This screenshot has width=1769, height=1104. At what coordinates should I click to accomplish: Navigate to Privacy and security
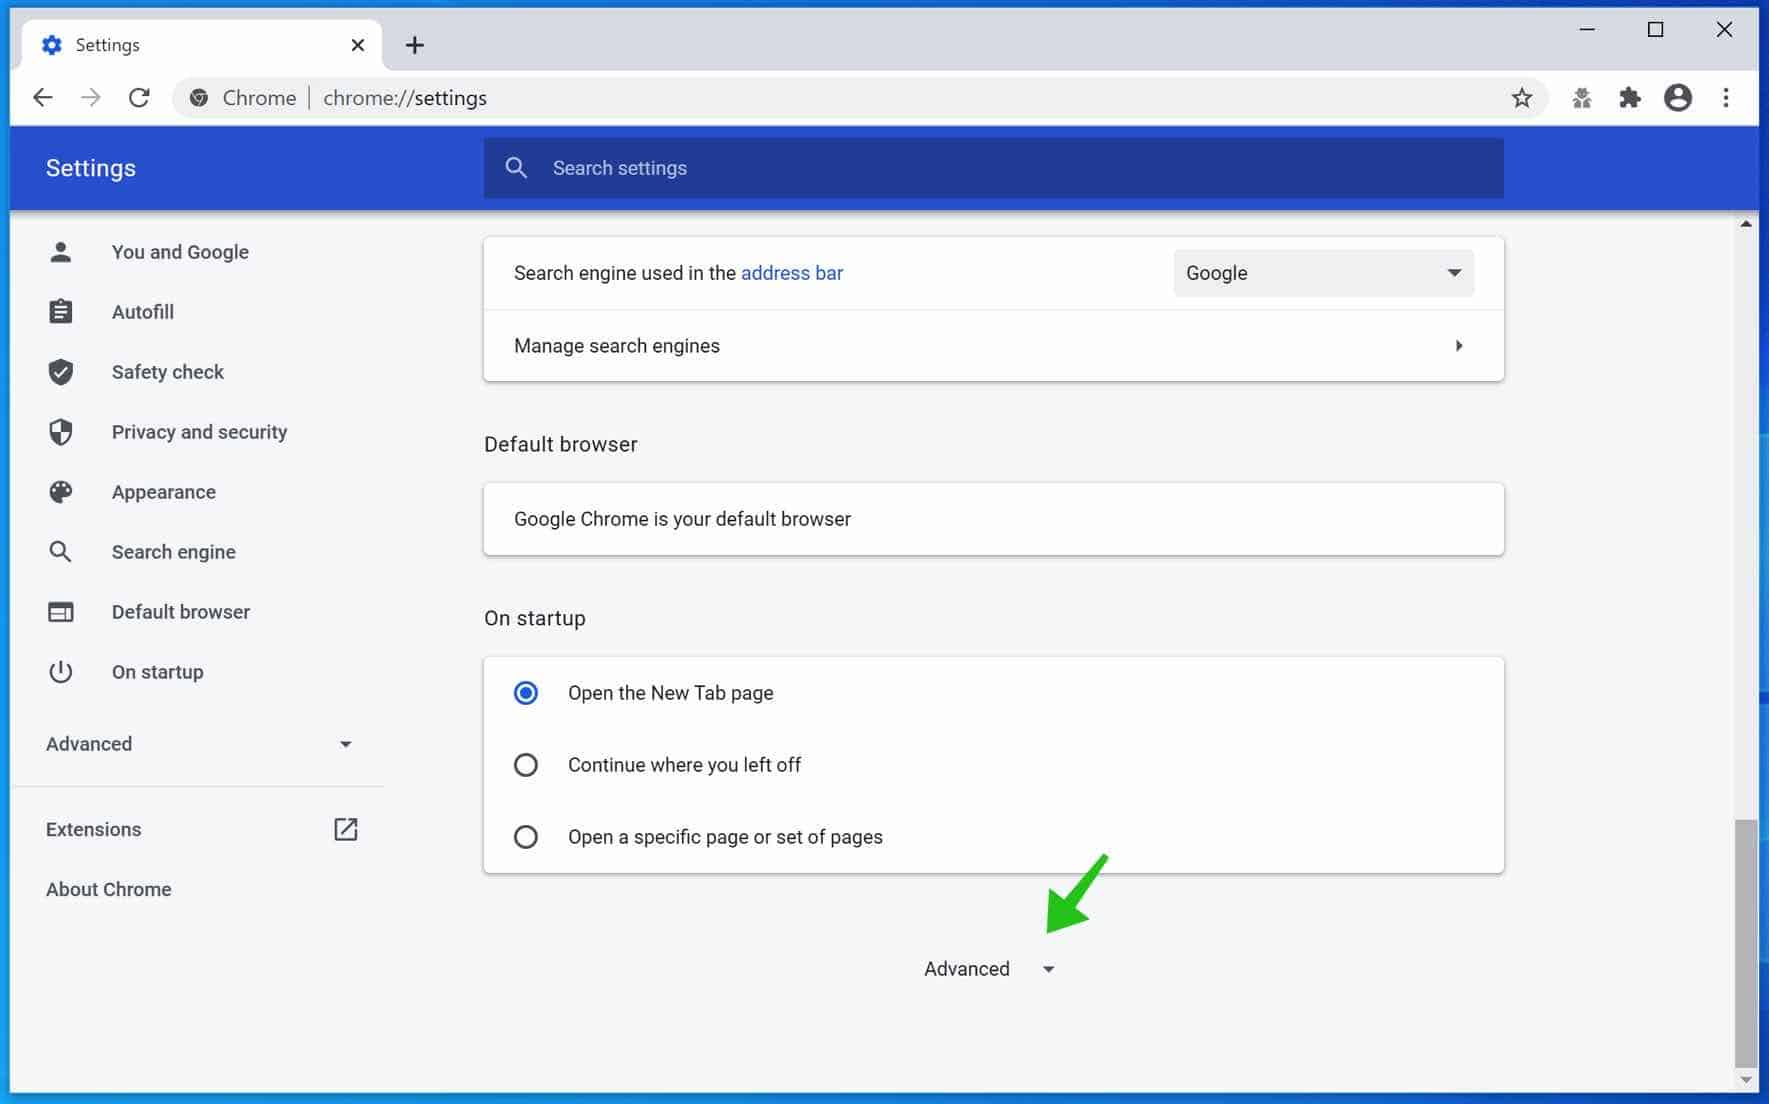coord(199,432)
